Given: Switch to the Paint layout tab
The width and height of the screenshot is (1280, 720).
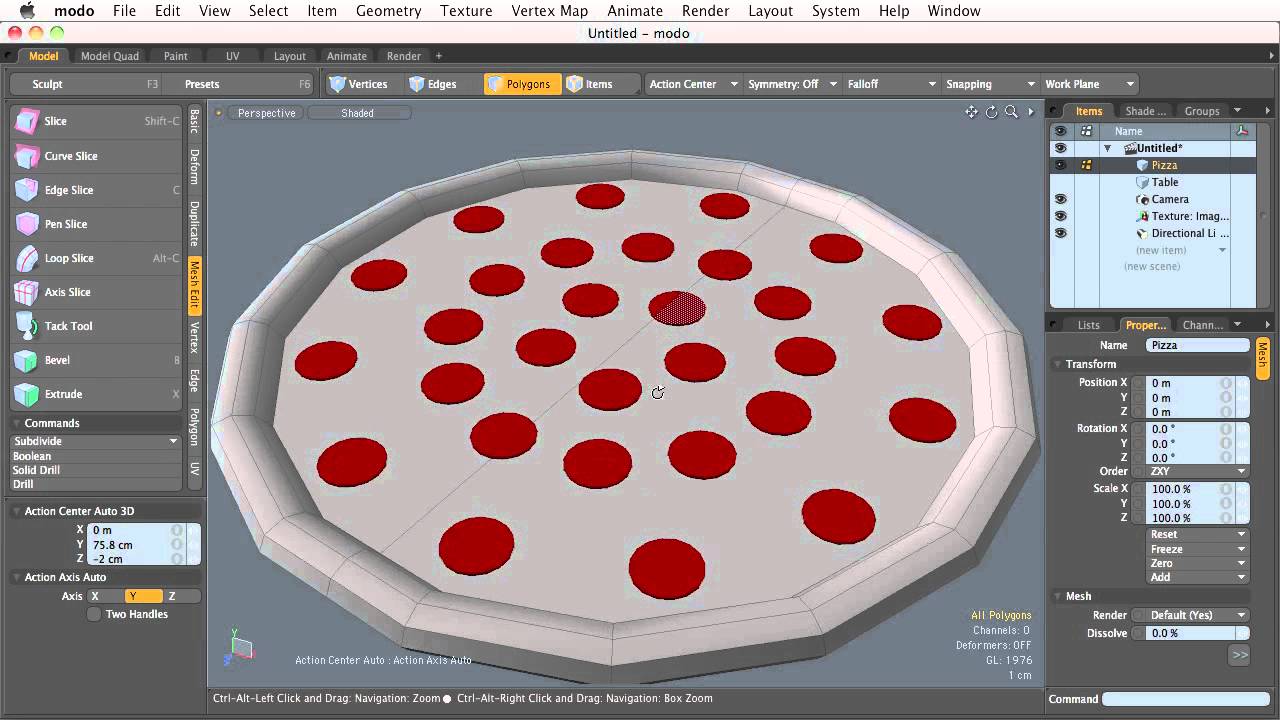Looking at the screenshot, I should point(176,56).
